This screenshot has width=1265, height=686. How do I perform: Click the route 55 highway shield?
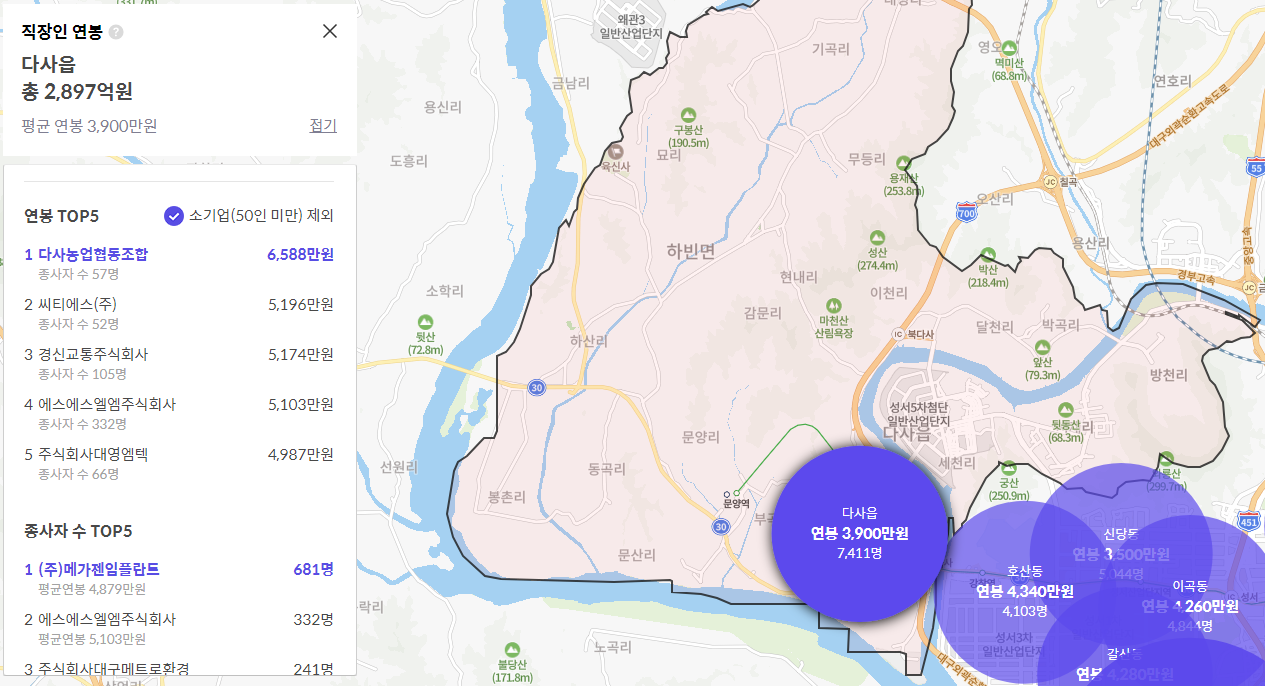click(1256, 168)
